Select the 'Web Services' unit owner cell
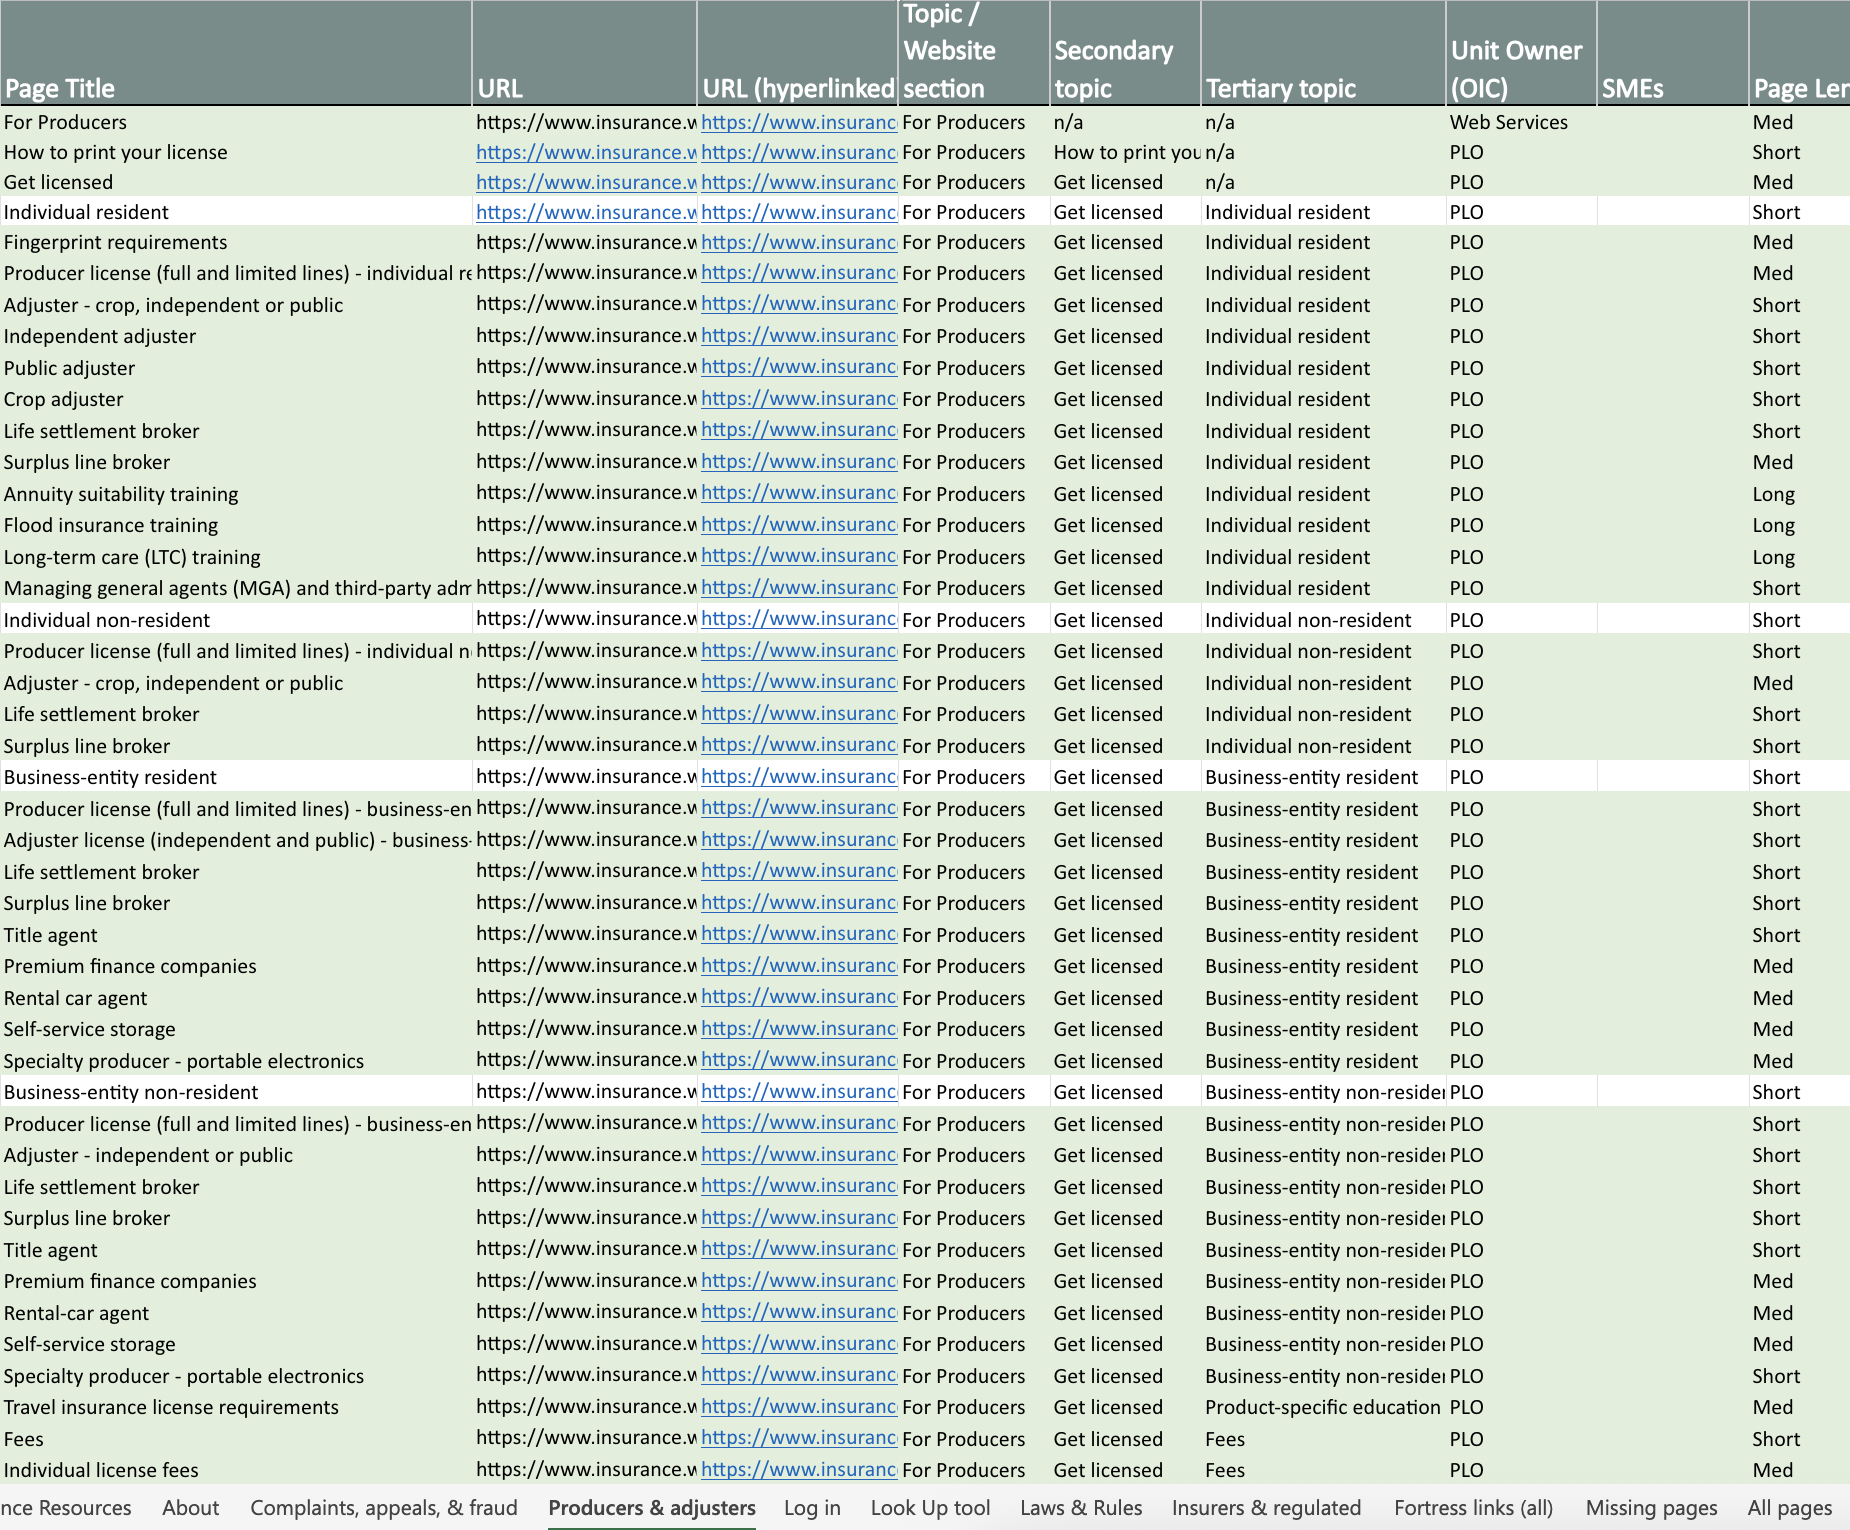Screen dimensions: 1850x1530 [1521, 122]
